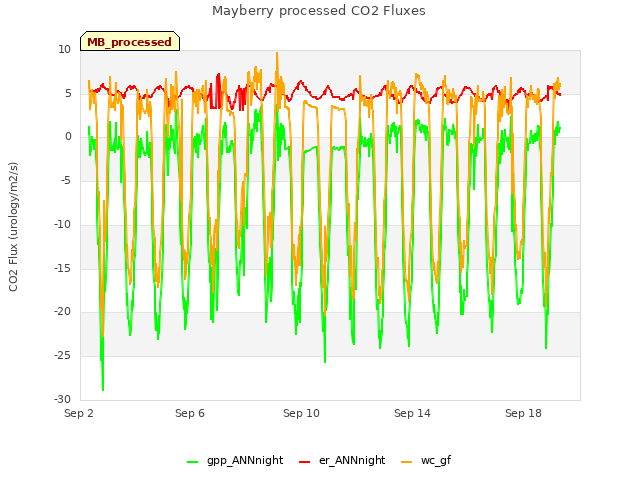
Task: Click the 10 y-axis tick label
Action: click(64, 49)
